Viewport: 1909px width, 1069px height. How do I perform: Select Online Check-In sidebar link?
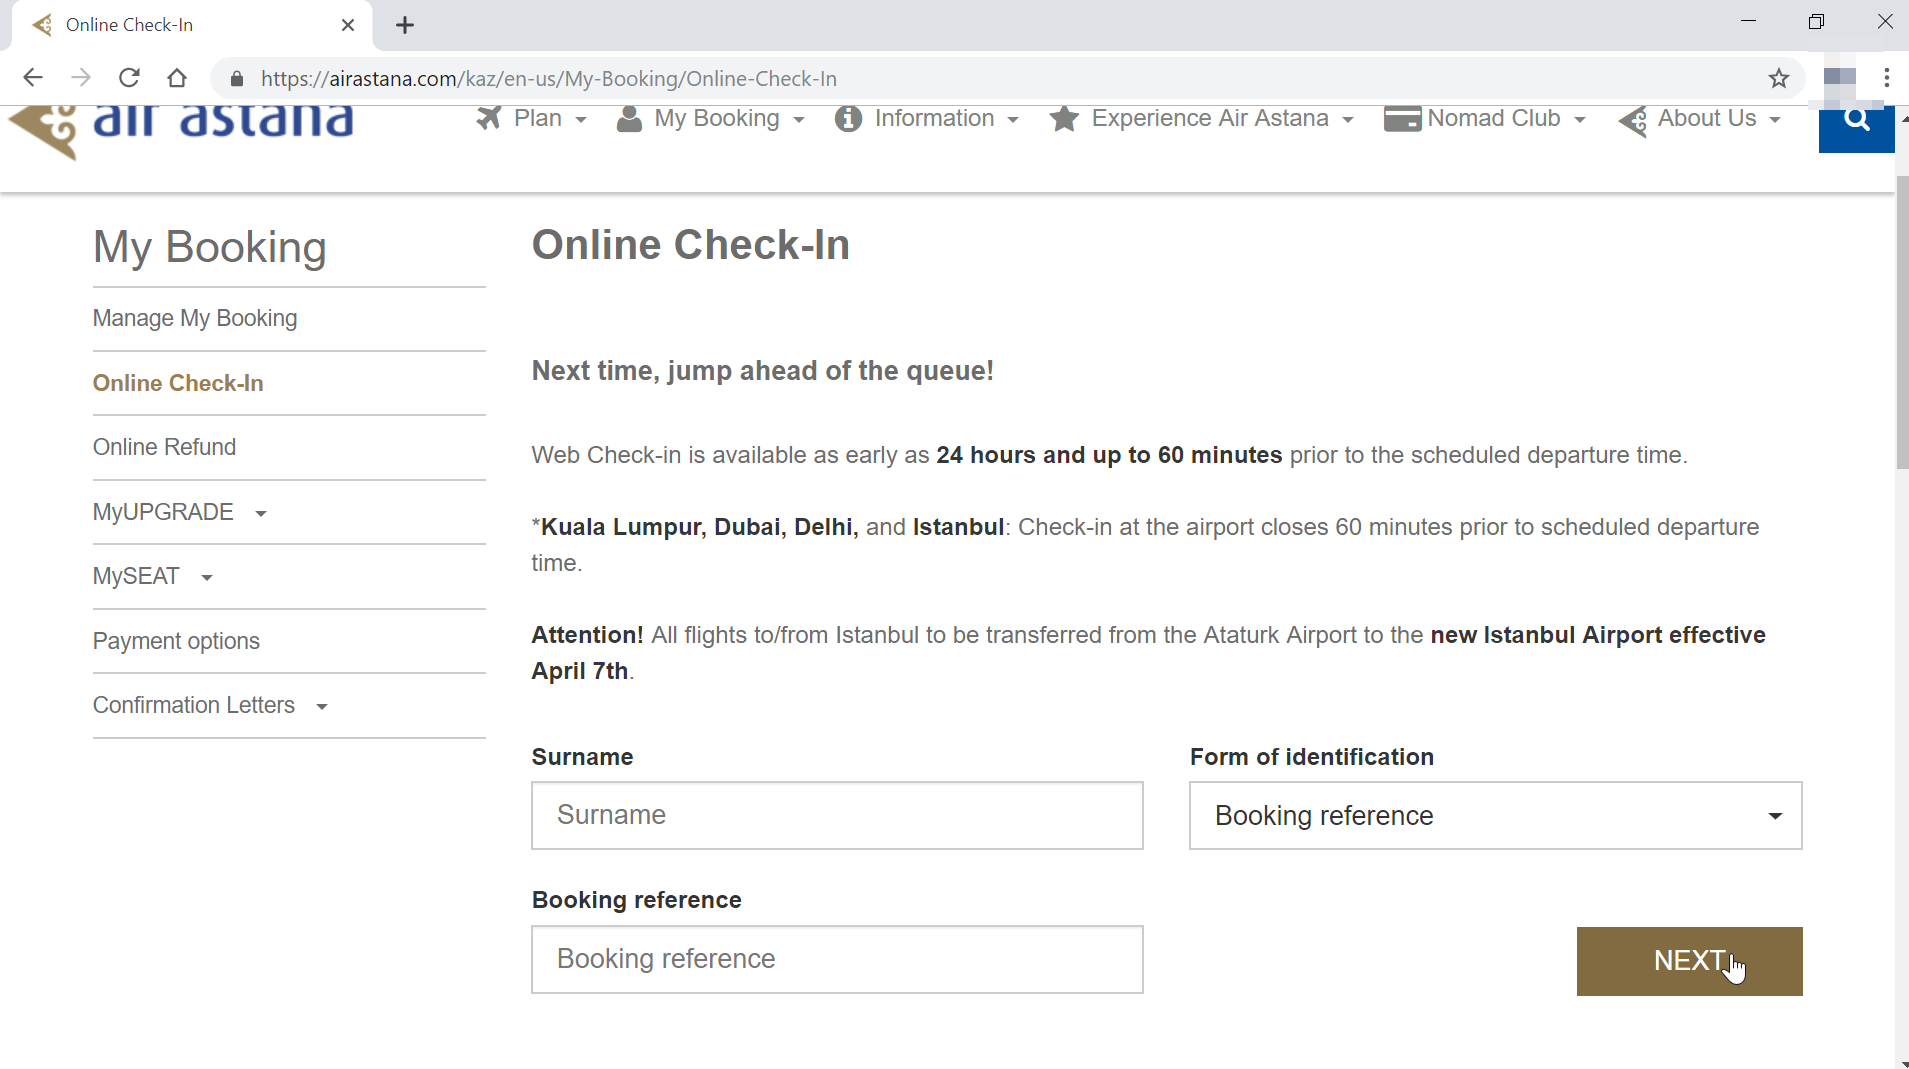pos(178,383)
